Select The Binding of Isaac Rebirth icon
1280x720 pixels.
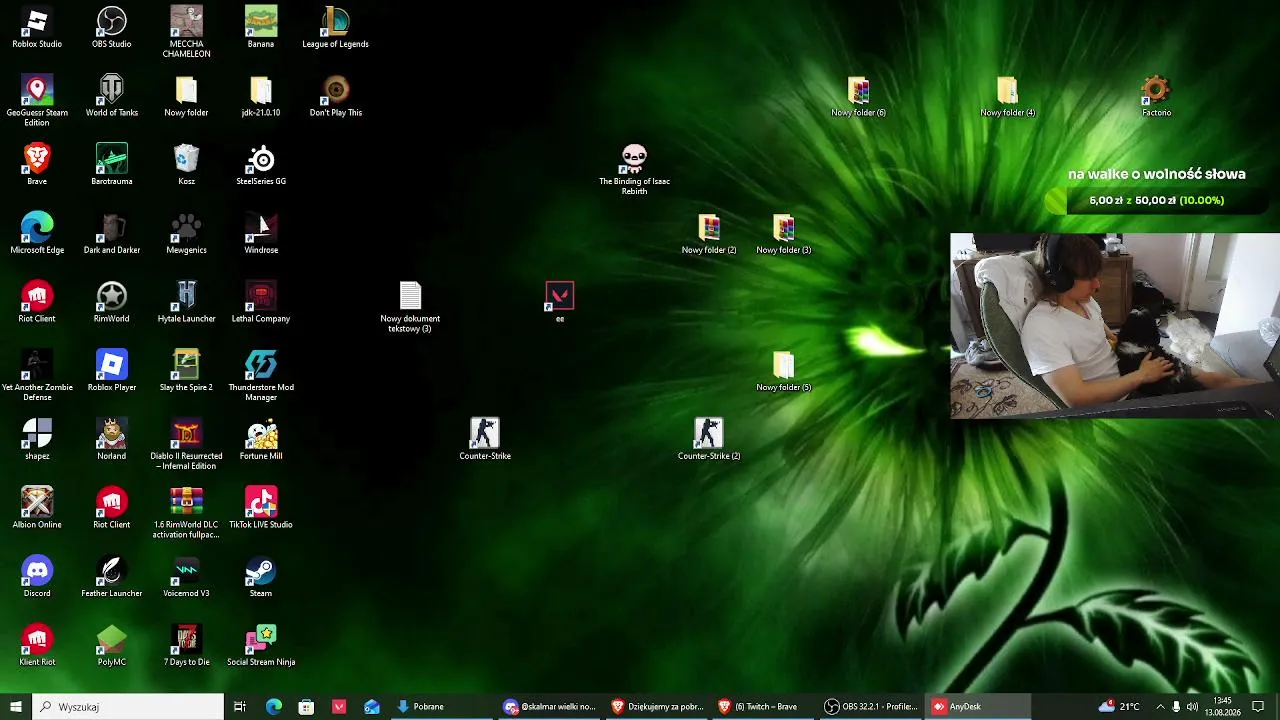(634, 170)
